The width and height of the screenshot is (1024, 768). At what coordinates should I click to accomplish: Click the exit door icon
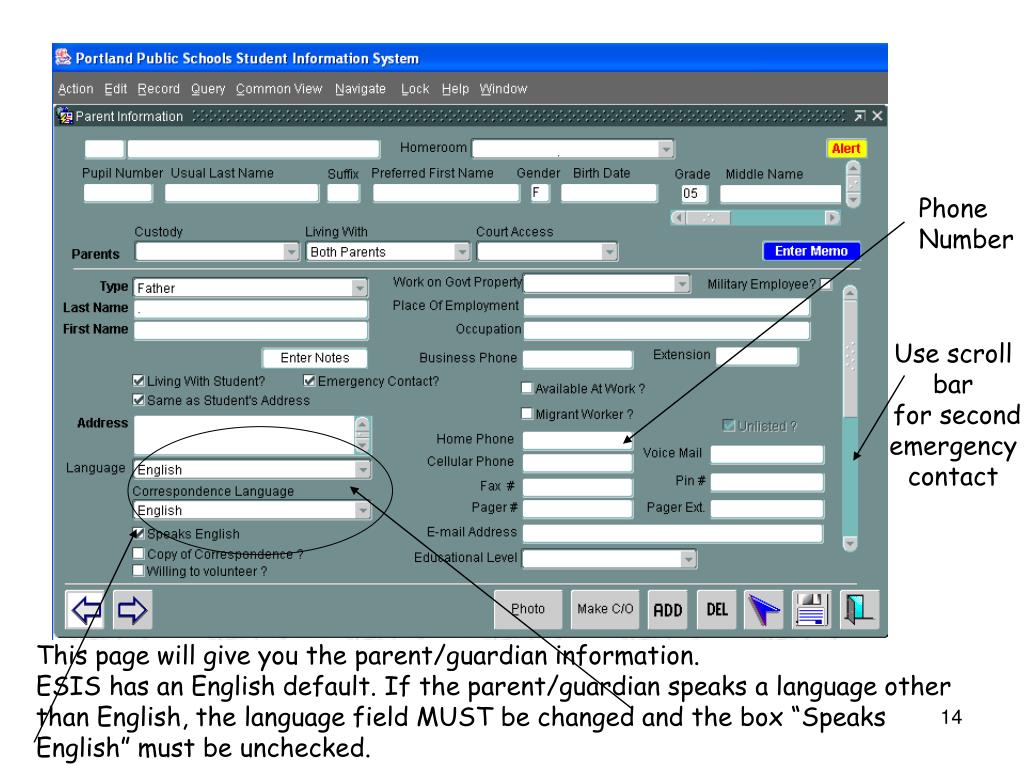coord(859,610)
